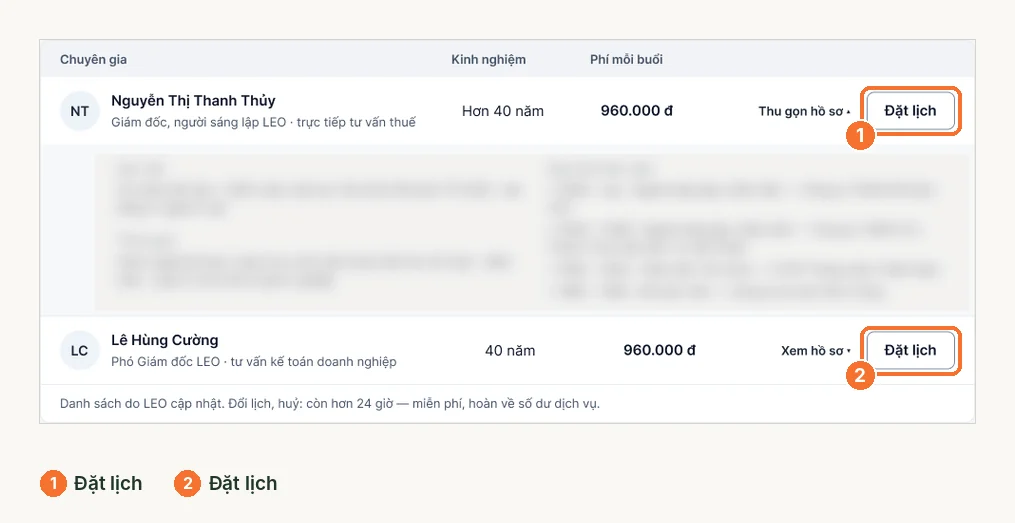Book Lê Hùng Cường with Đặt lịch
Screen dimensions: 1015x523
point(910,350)
